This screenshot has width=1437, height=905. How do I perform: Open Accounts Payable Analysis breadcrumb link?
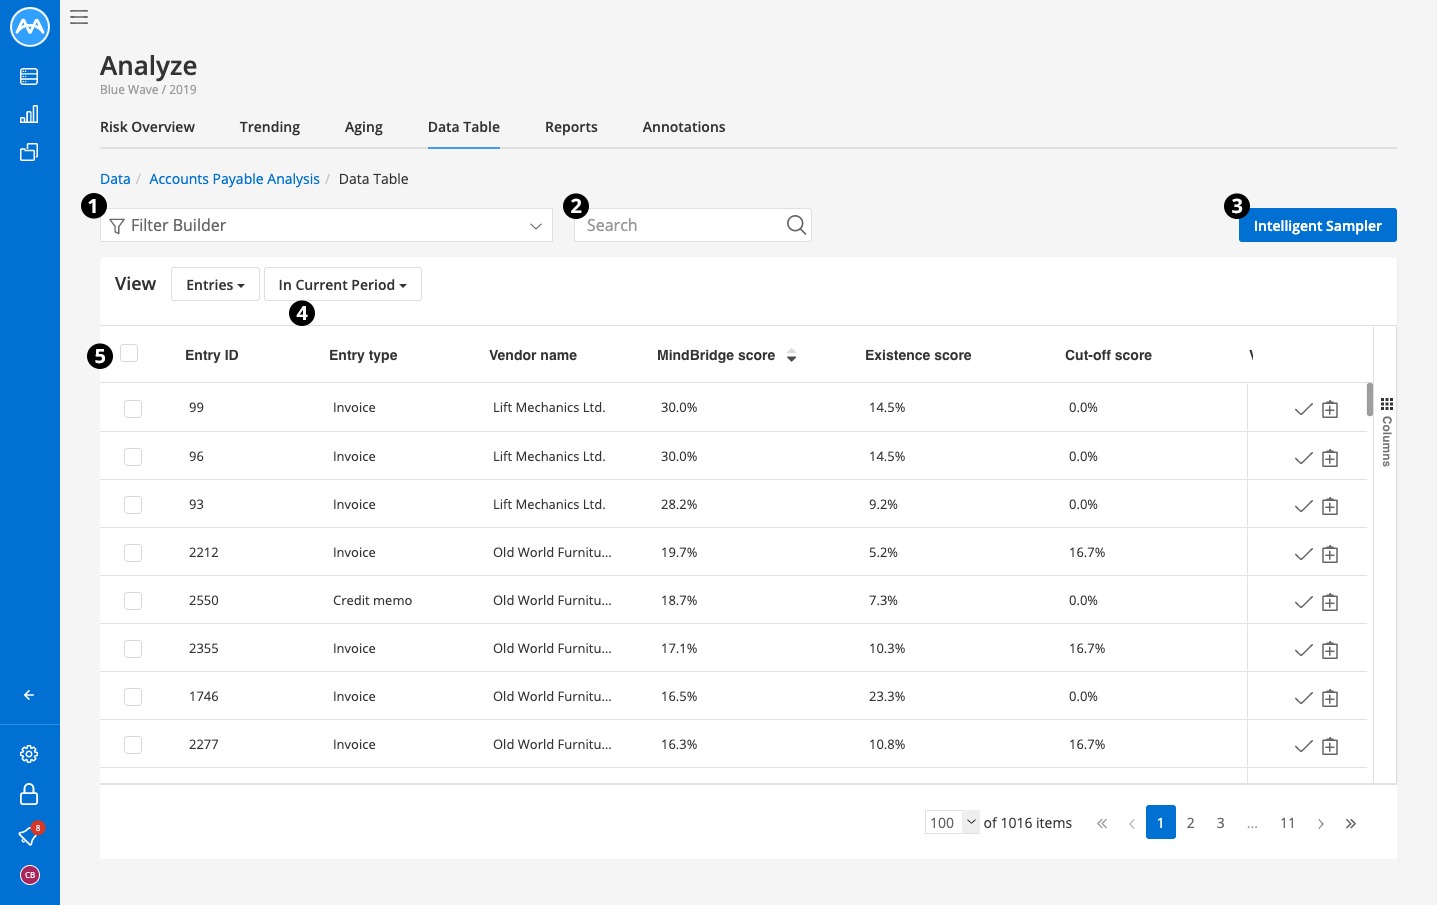(234, 179)
